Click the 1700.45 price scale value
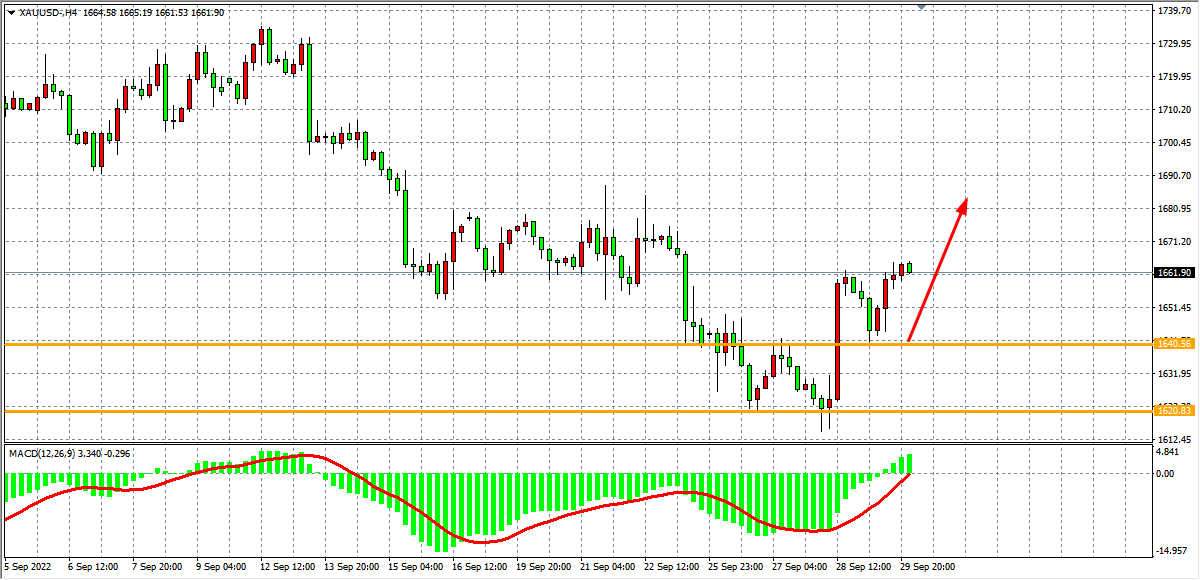 [1172, 143]
